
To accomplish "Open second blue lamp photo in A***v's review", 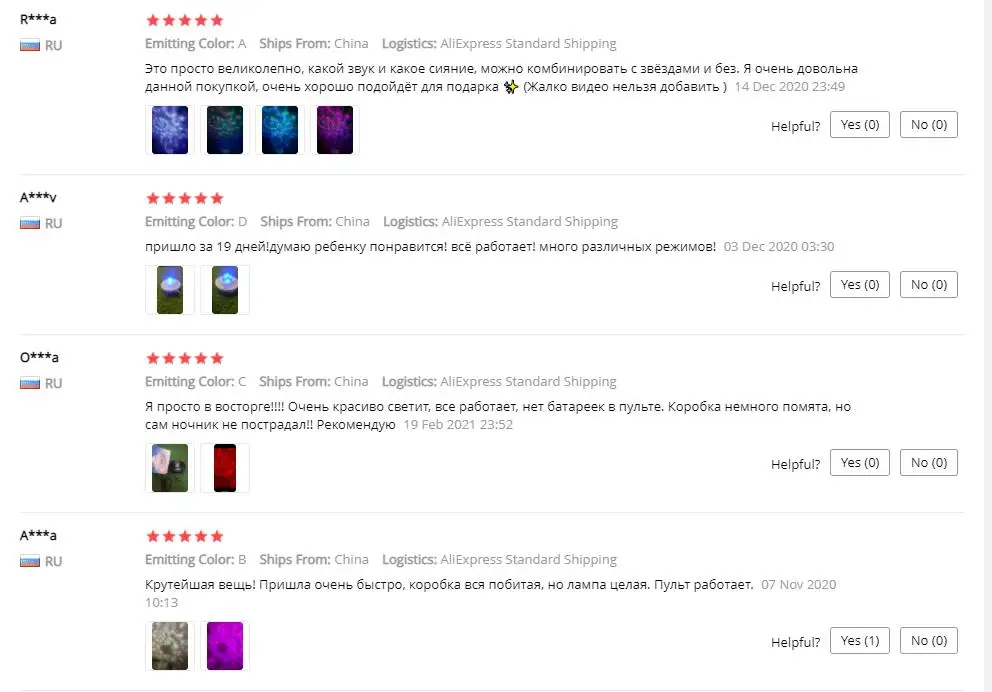I will pyautogui.click(x=225, y=290).
